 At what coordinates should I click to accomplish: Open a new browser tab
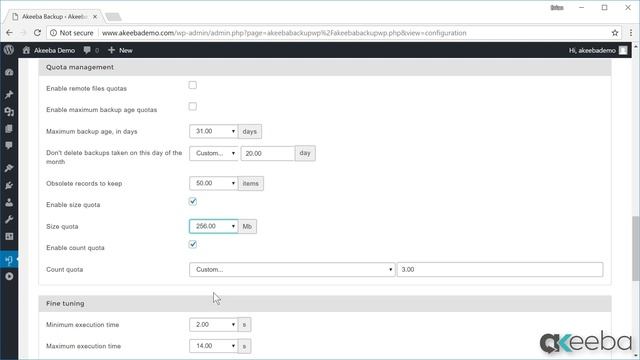(x=113, y=17)
